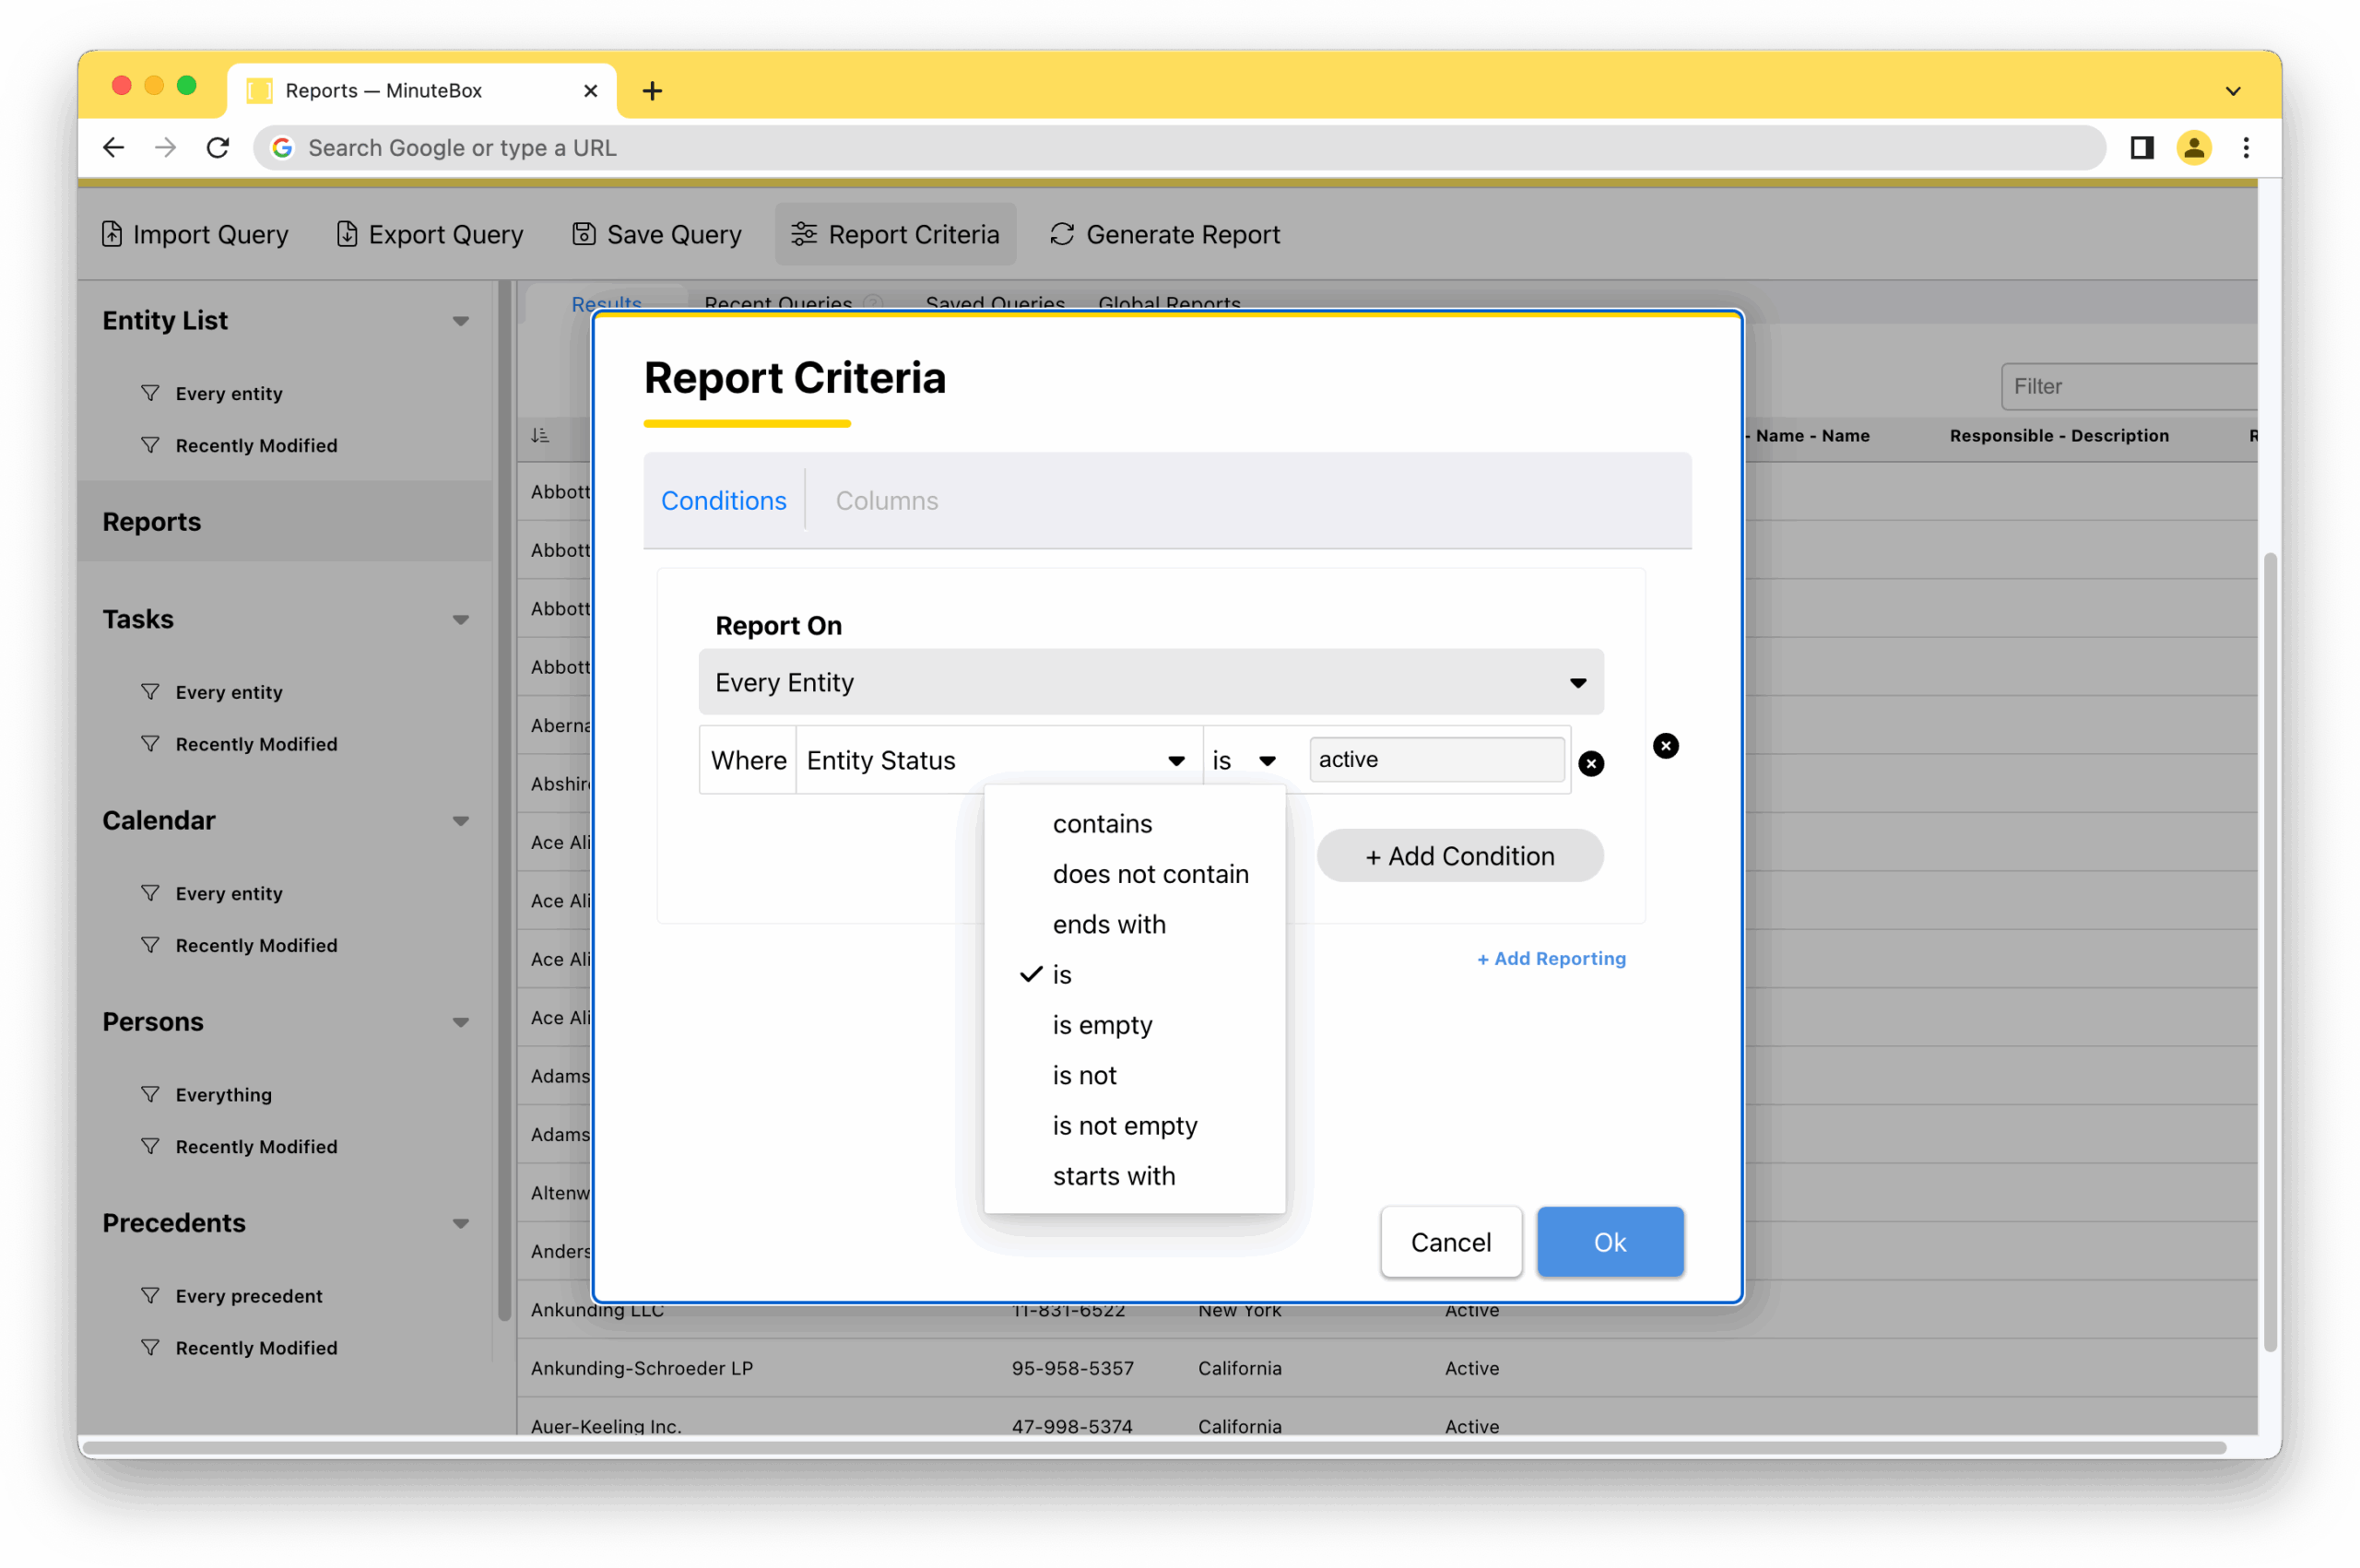Viewport: 2360px width, 1568px height.
Task: Click the sort order icon in results header
Action: coord(540,435)
